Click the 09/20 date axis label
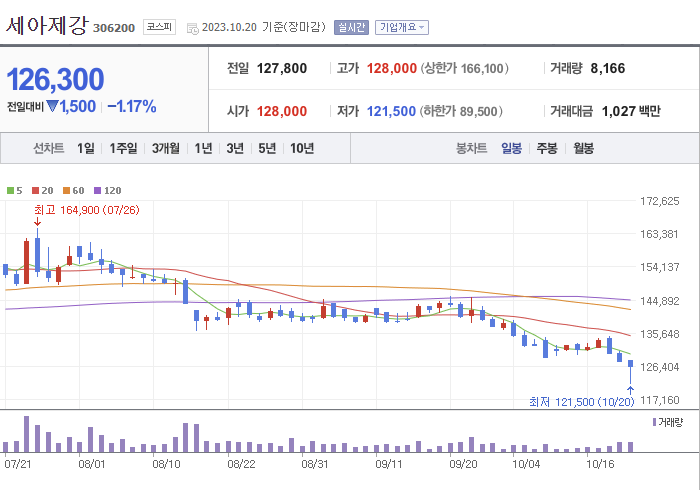The height and width of the screenshot is (490, 700). (463, 464)
